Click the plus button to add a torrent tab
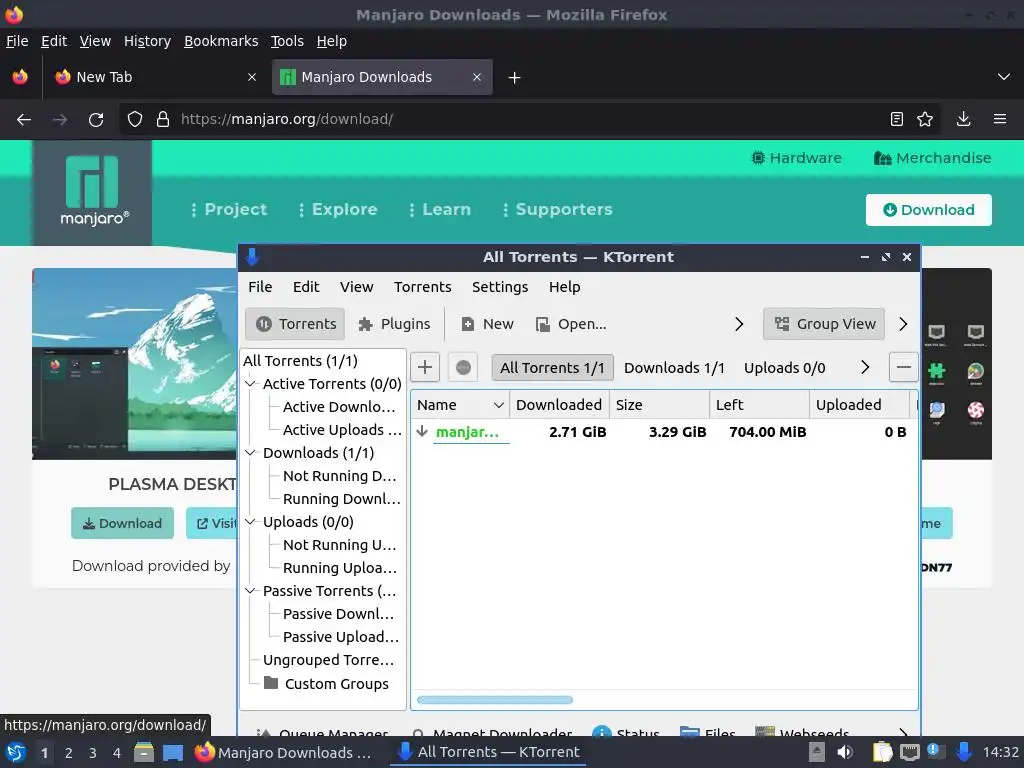The width and height of the screenshot is (1024, 768). click(x=425, y=367)
